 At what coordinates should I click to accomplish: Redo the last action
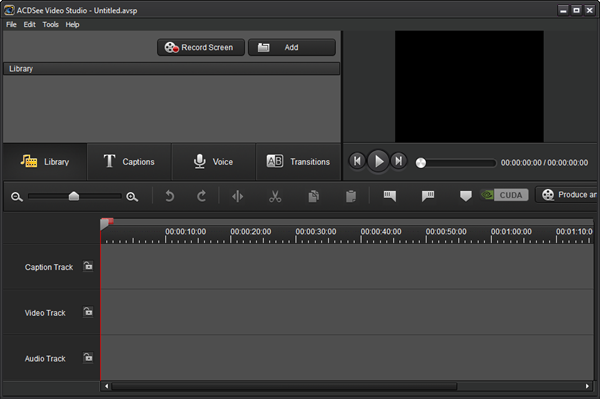coord(201,196)
